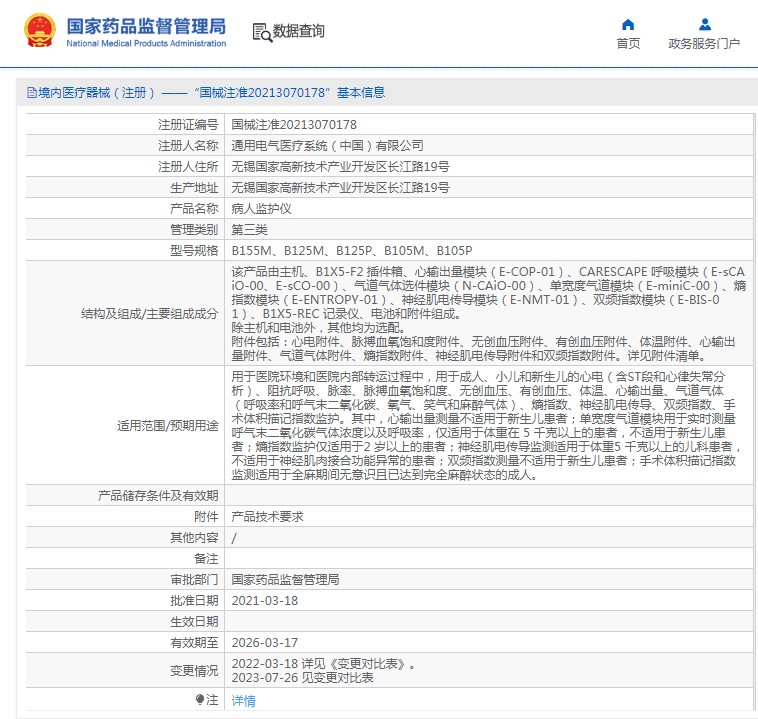Viewport: 758px width, 719px height.
Task: Click the 政务服务门户 person icon
Action: click(x=704, y=25)
